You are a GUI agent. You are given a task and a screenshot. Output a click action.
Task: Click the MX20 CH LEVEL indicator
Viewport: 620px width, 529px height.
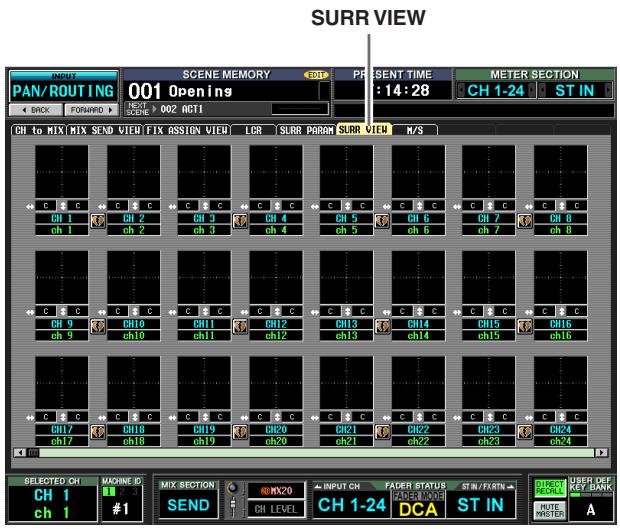[x=276, y=500]
